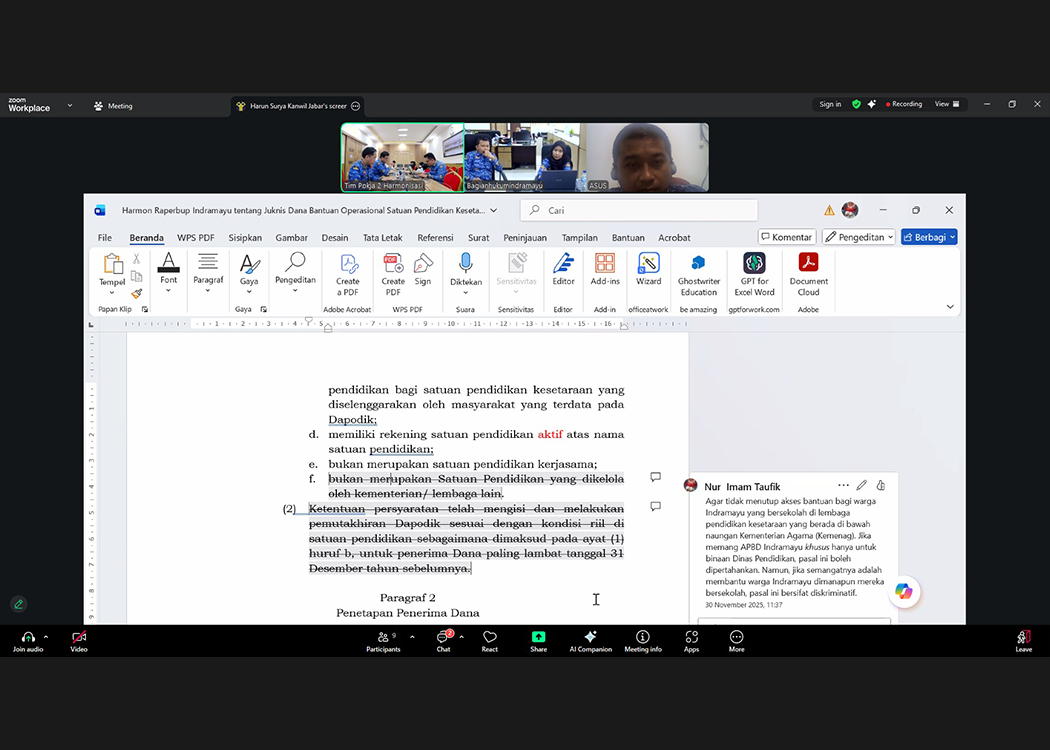This screenshot has width=1050, height=750.
Task: Open the Berbagi share dropdown
Action: (929, 237)
